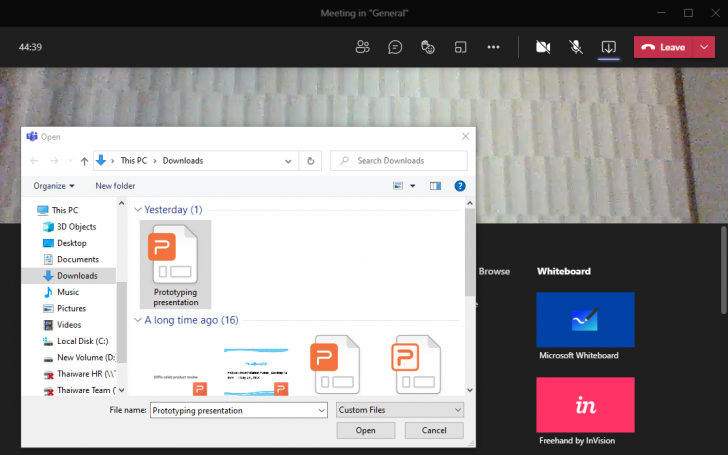728x455 pixels.
Task: Click the navigation pane scrollbar down arrow
Action: pos(122,390)
